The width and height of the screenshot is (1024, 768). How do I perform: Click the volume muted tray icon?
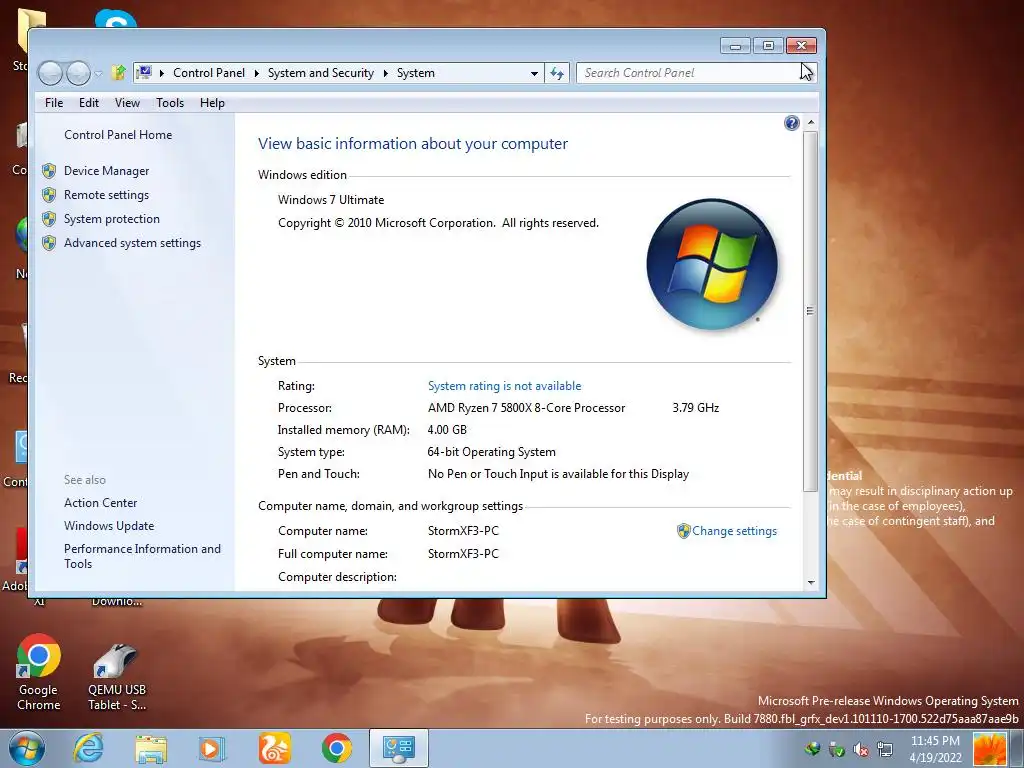coord(860,750)
